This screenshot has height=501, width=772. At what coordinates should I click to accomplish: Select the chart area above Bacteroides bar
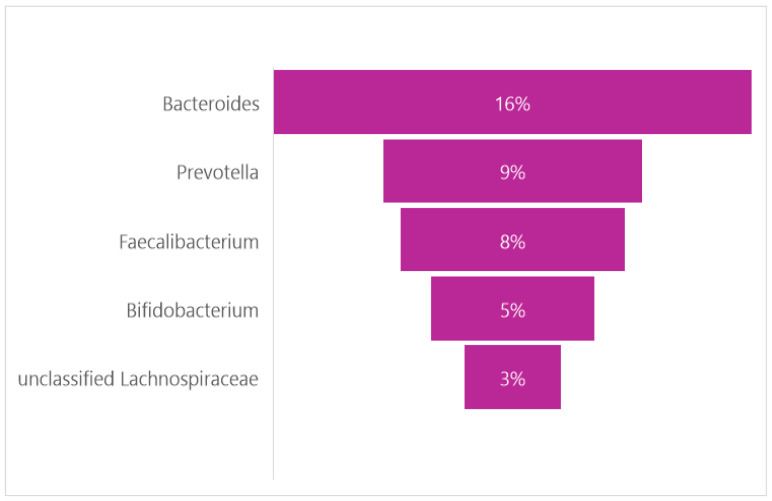point(513,38)
